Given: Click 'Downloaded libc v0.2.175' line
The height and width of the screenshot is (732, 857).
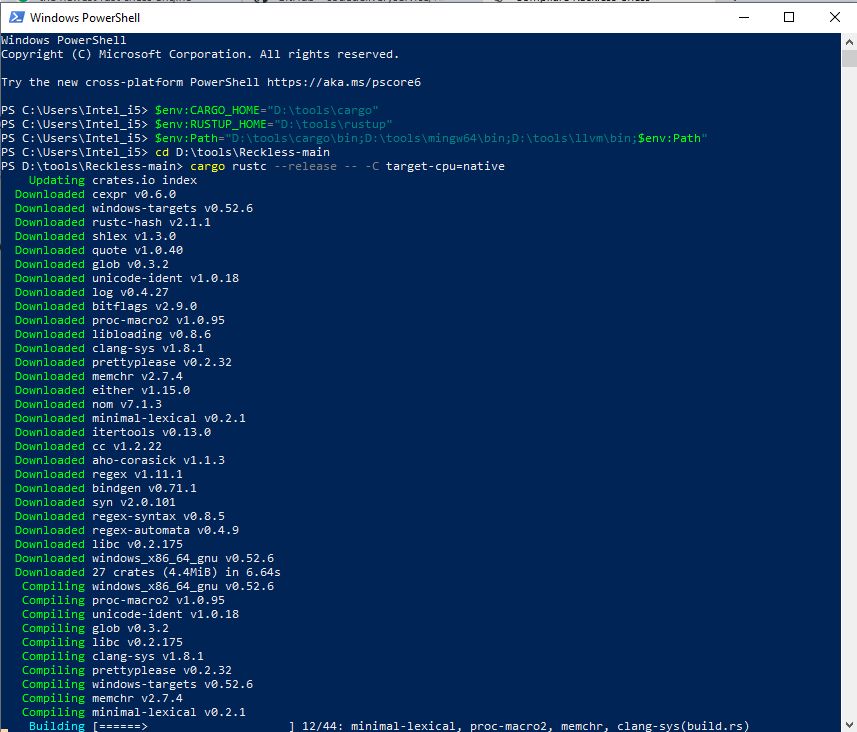Looking at the screenshot, I should 99,544.
